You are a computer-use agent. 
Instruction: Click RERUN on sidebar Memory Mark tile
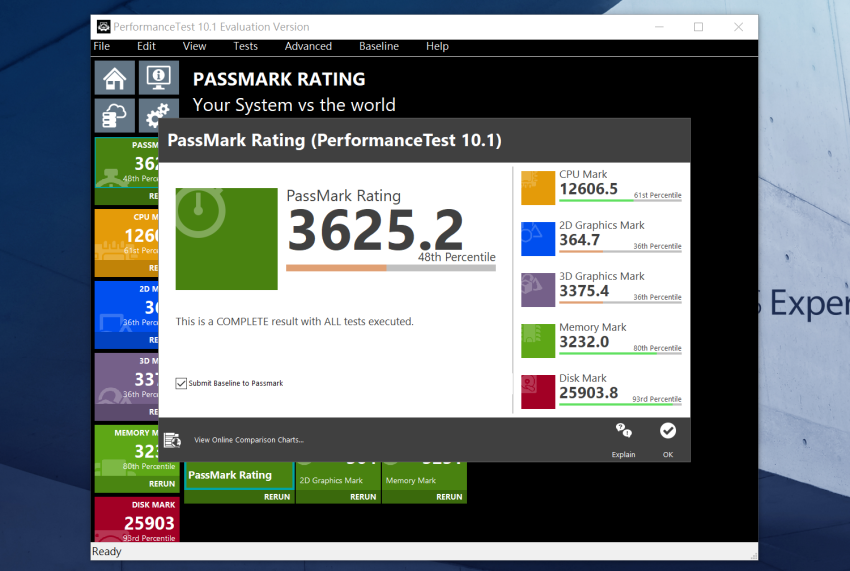pyautogui.click(x=162, y=484)
